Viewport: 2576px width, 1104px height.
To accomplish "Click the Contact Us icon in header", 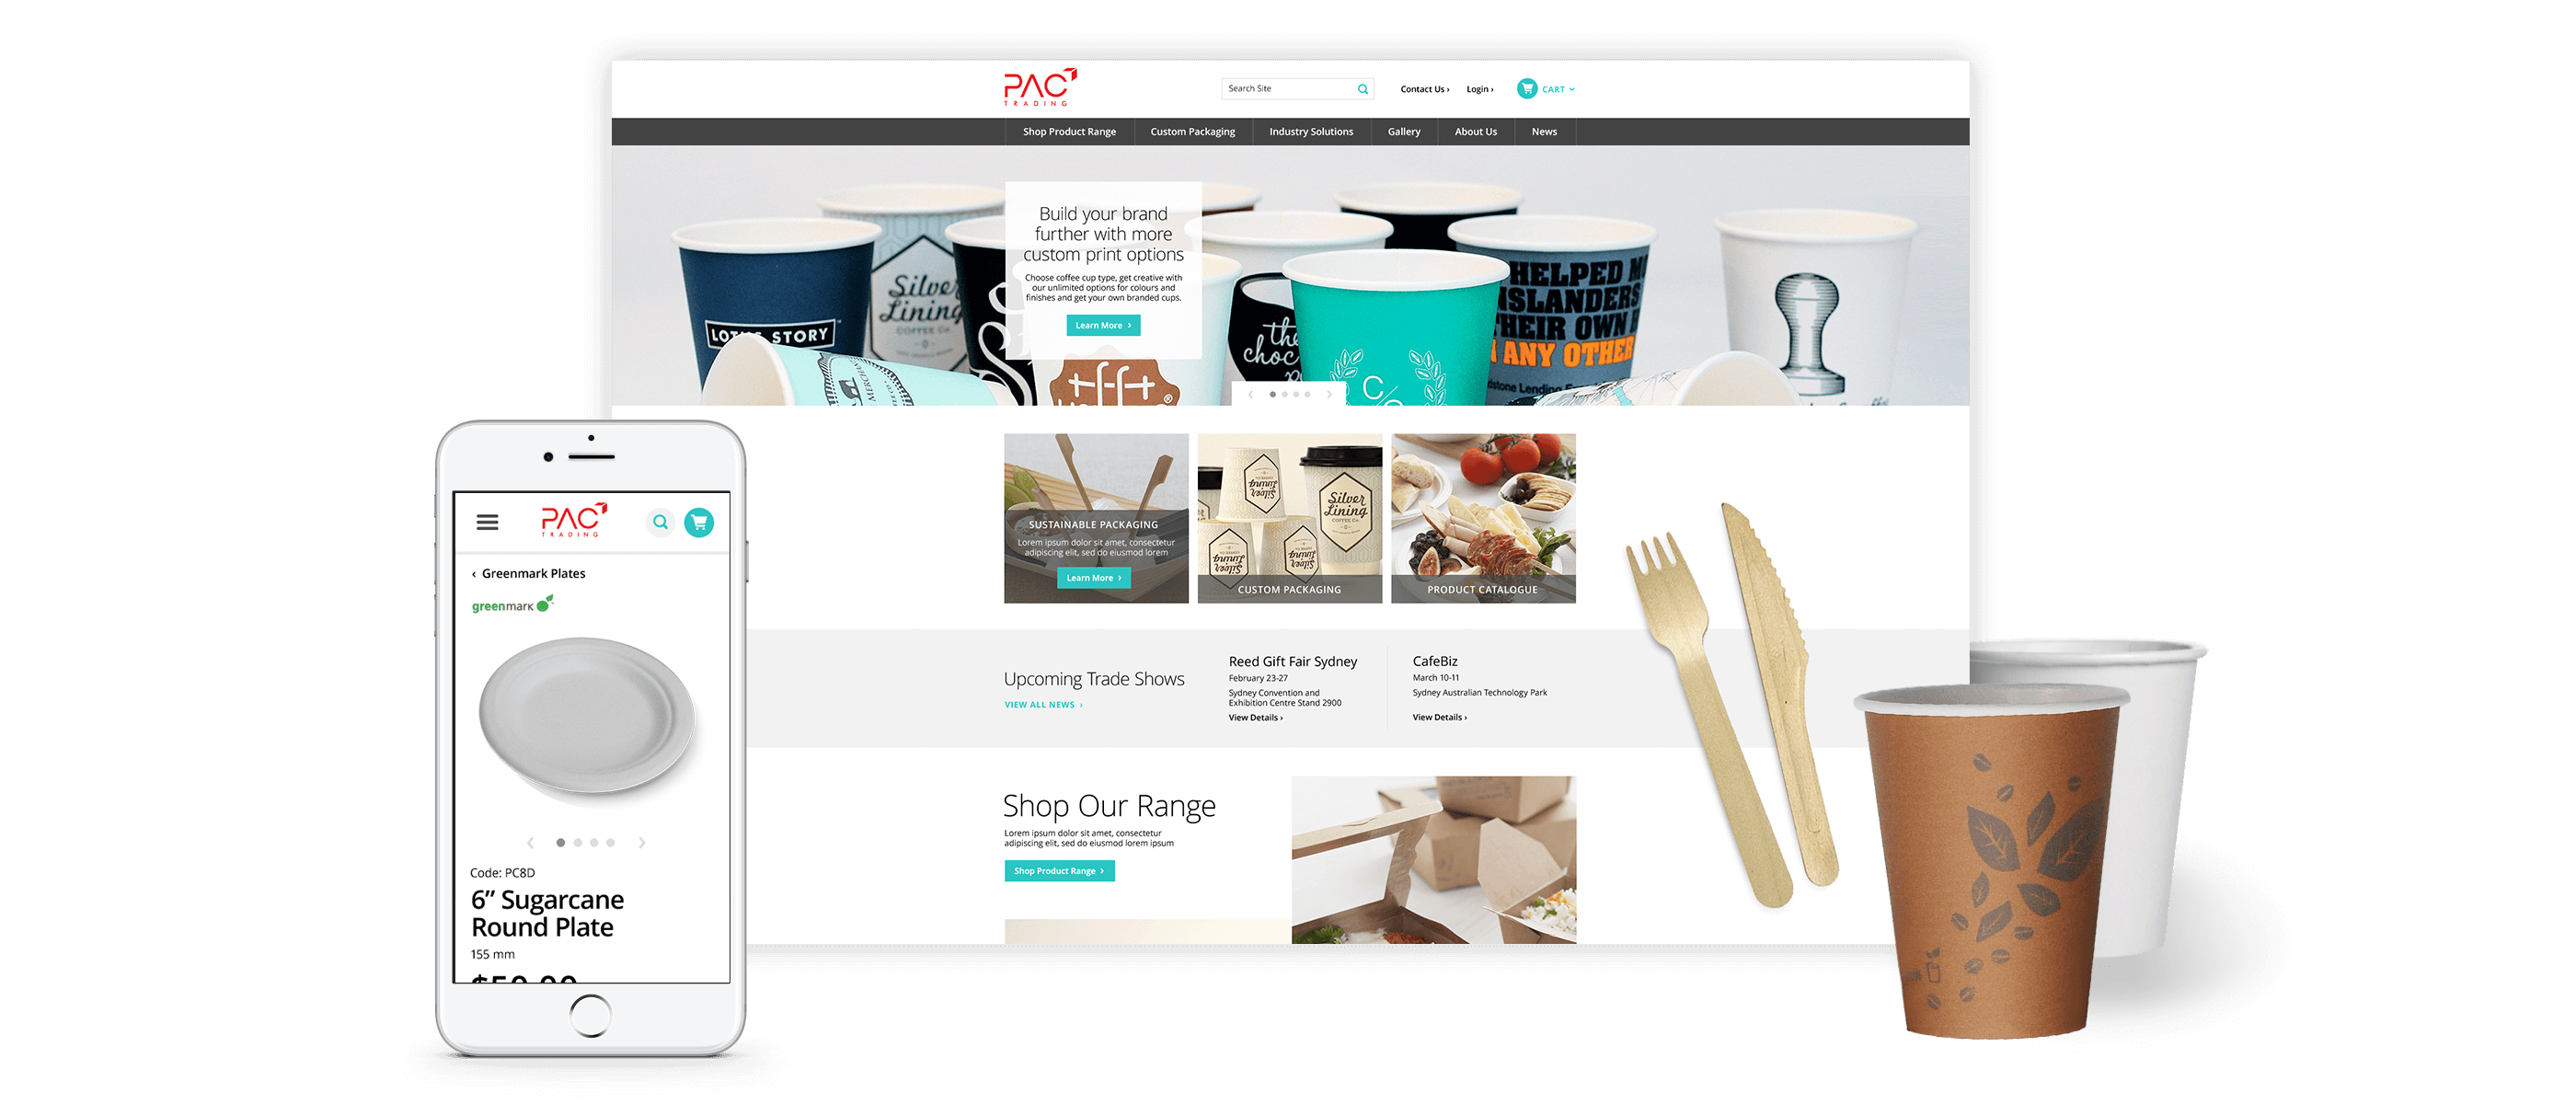I will point(1418,87).
